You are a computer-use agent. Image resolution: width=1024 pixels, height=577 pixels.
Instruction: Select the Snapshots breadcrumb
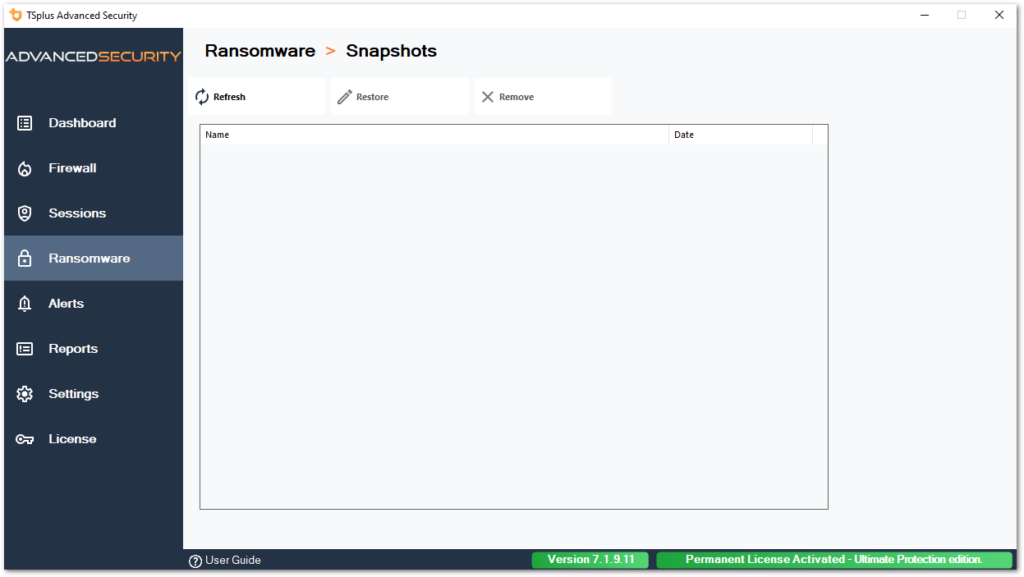click(390, 51)
